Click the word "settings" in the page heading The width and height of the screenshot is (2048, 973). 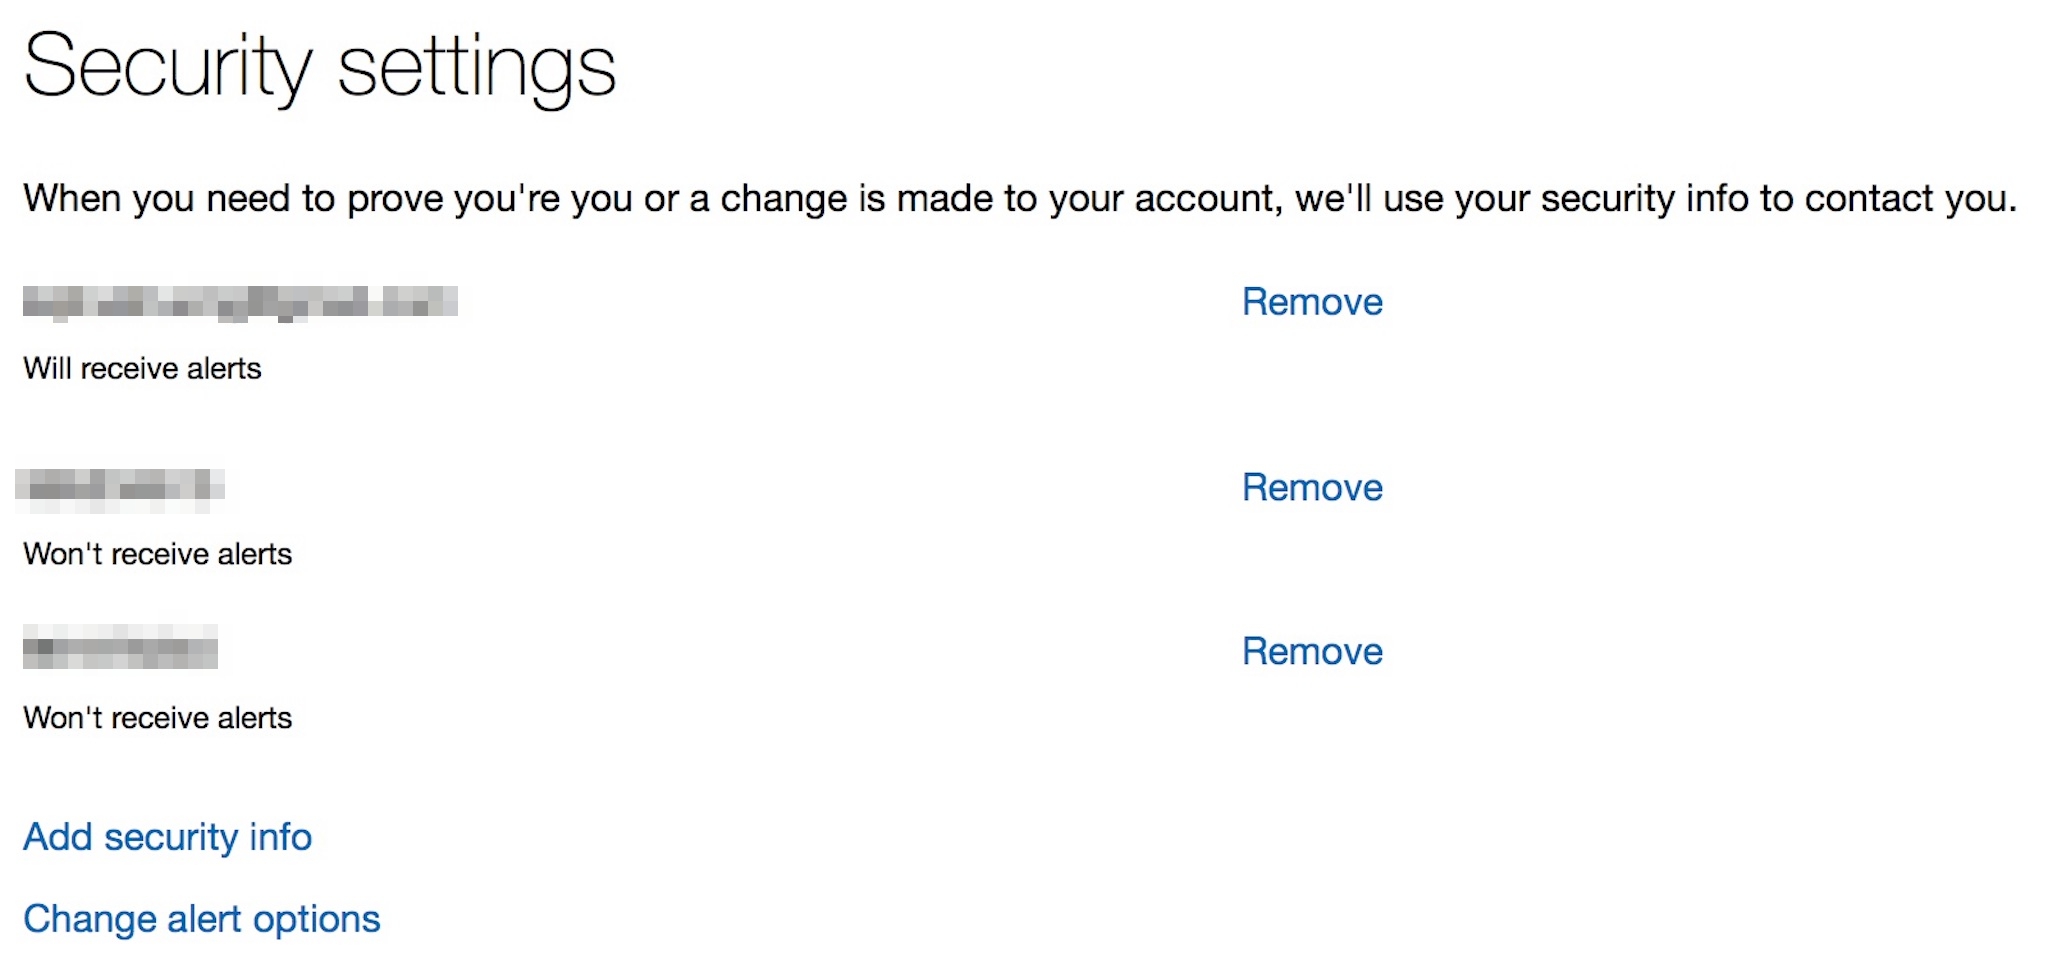(x=476, y=68)
